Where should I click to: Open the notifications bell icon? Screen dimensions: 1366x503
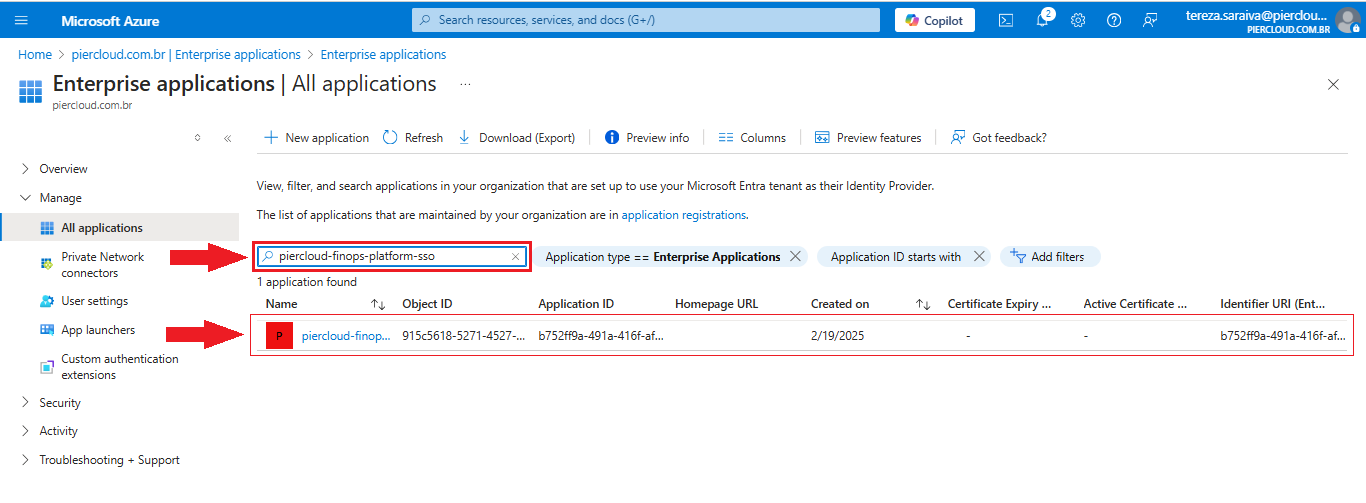(x=1042, y=20)
